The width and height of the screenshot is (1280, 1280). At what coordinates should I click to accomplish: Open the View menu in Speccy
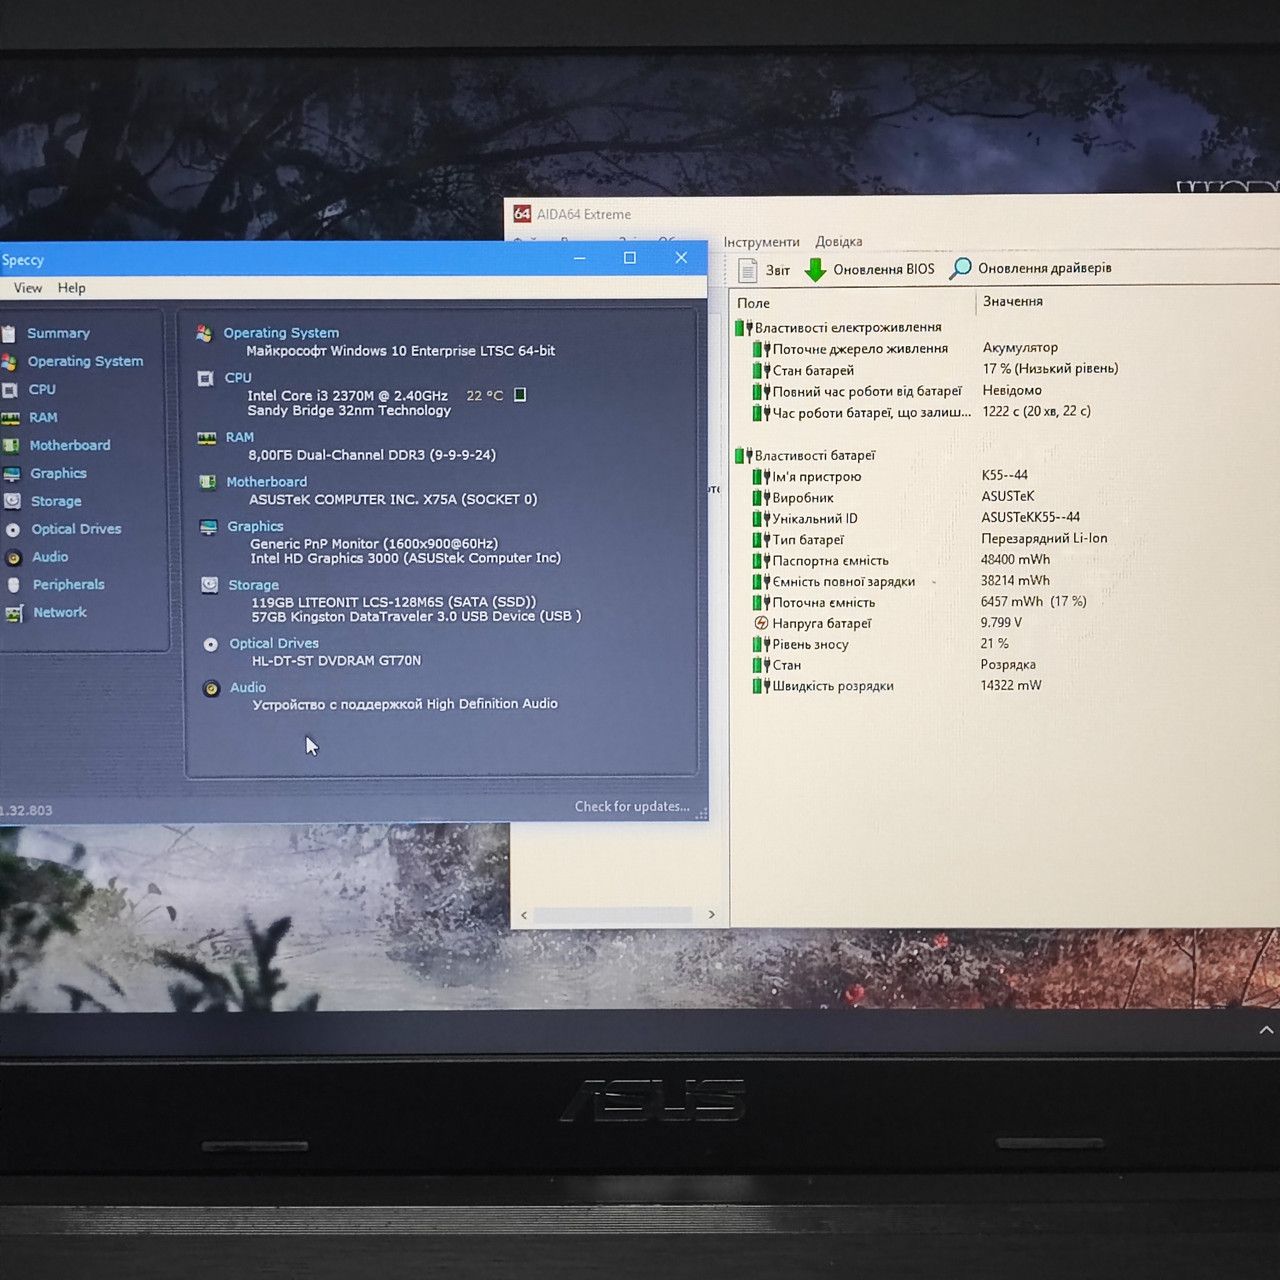coord(28,288)
